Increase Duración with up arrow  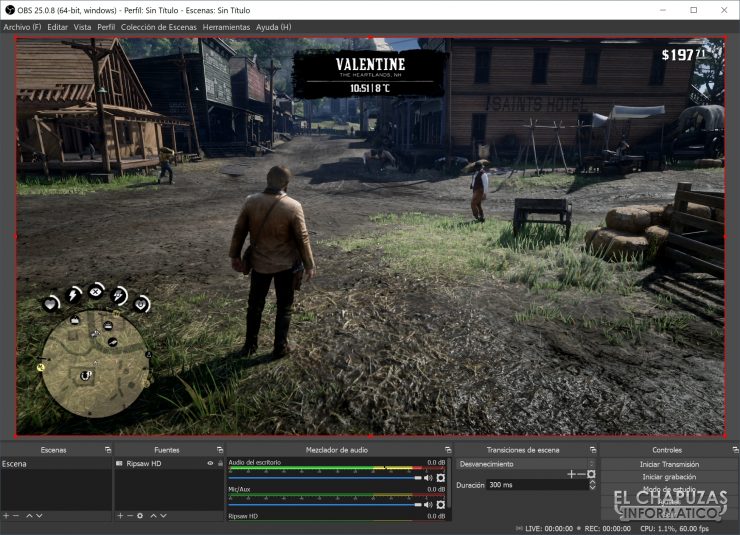click(592, 482)
